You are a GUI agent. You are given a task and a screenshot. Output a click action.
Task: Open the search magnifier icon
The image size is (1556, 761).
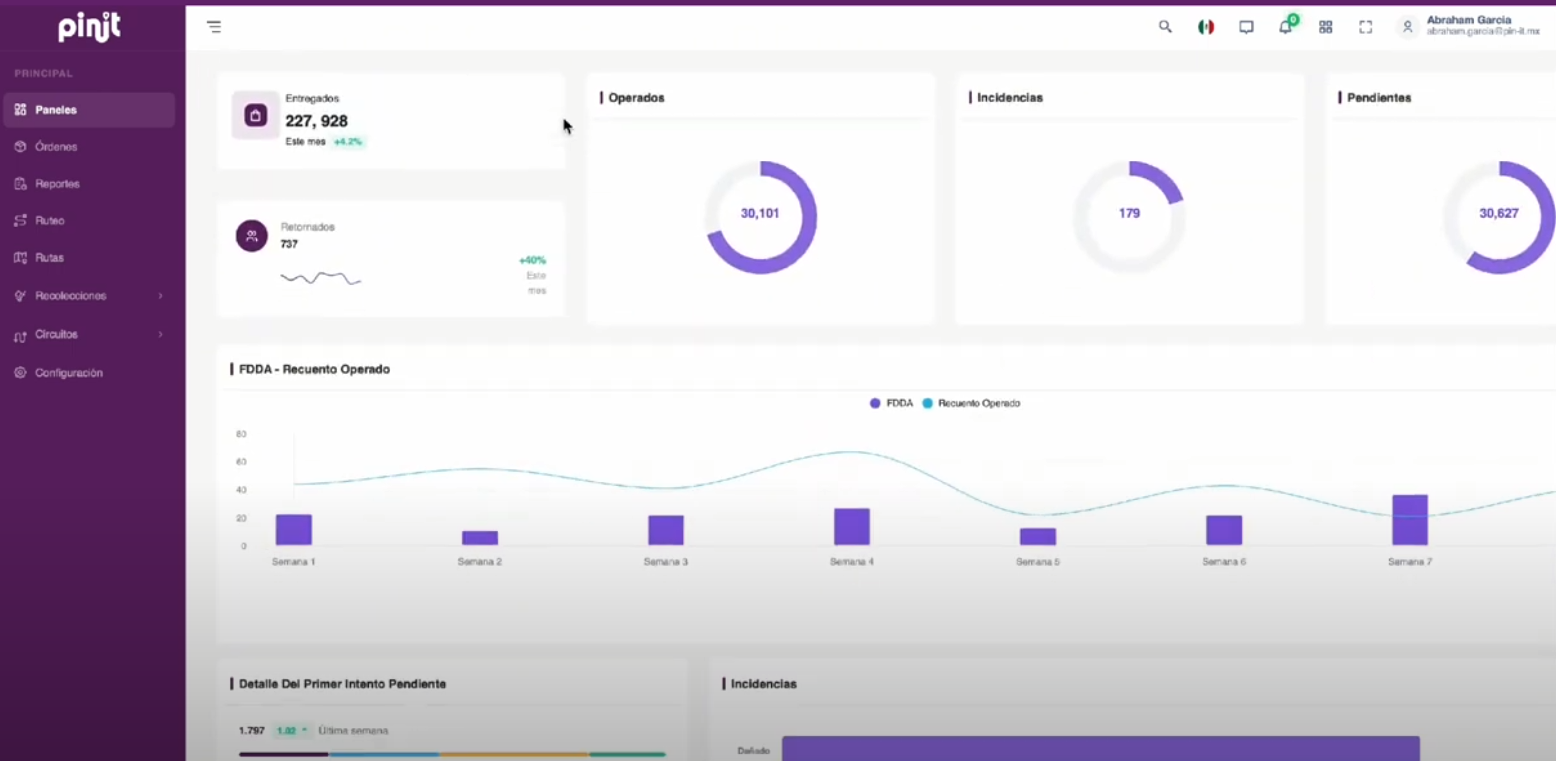1165,27
